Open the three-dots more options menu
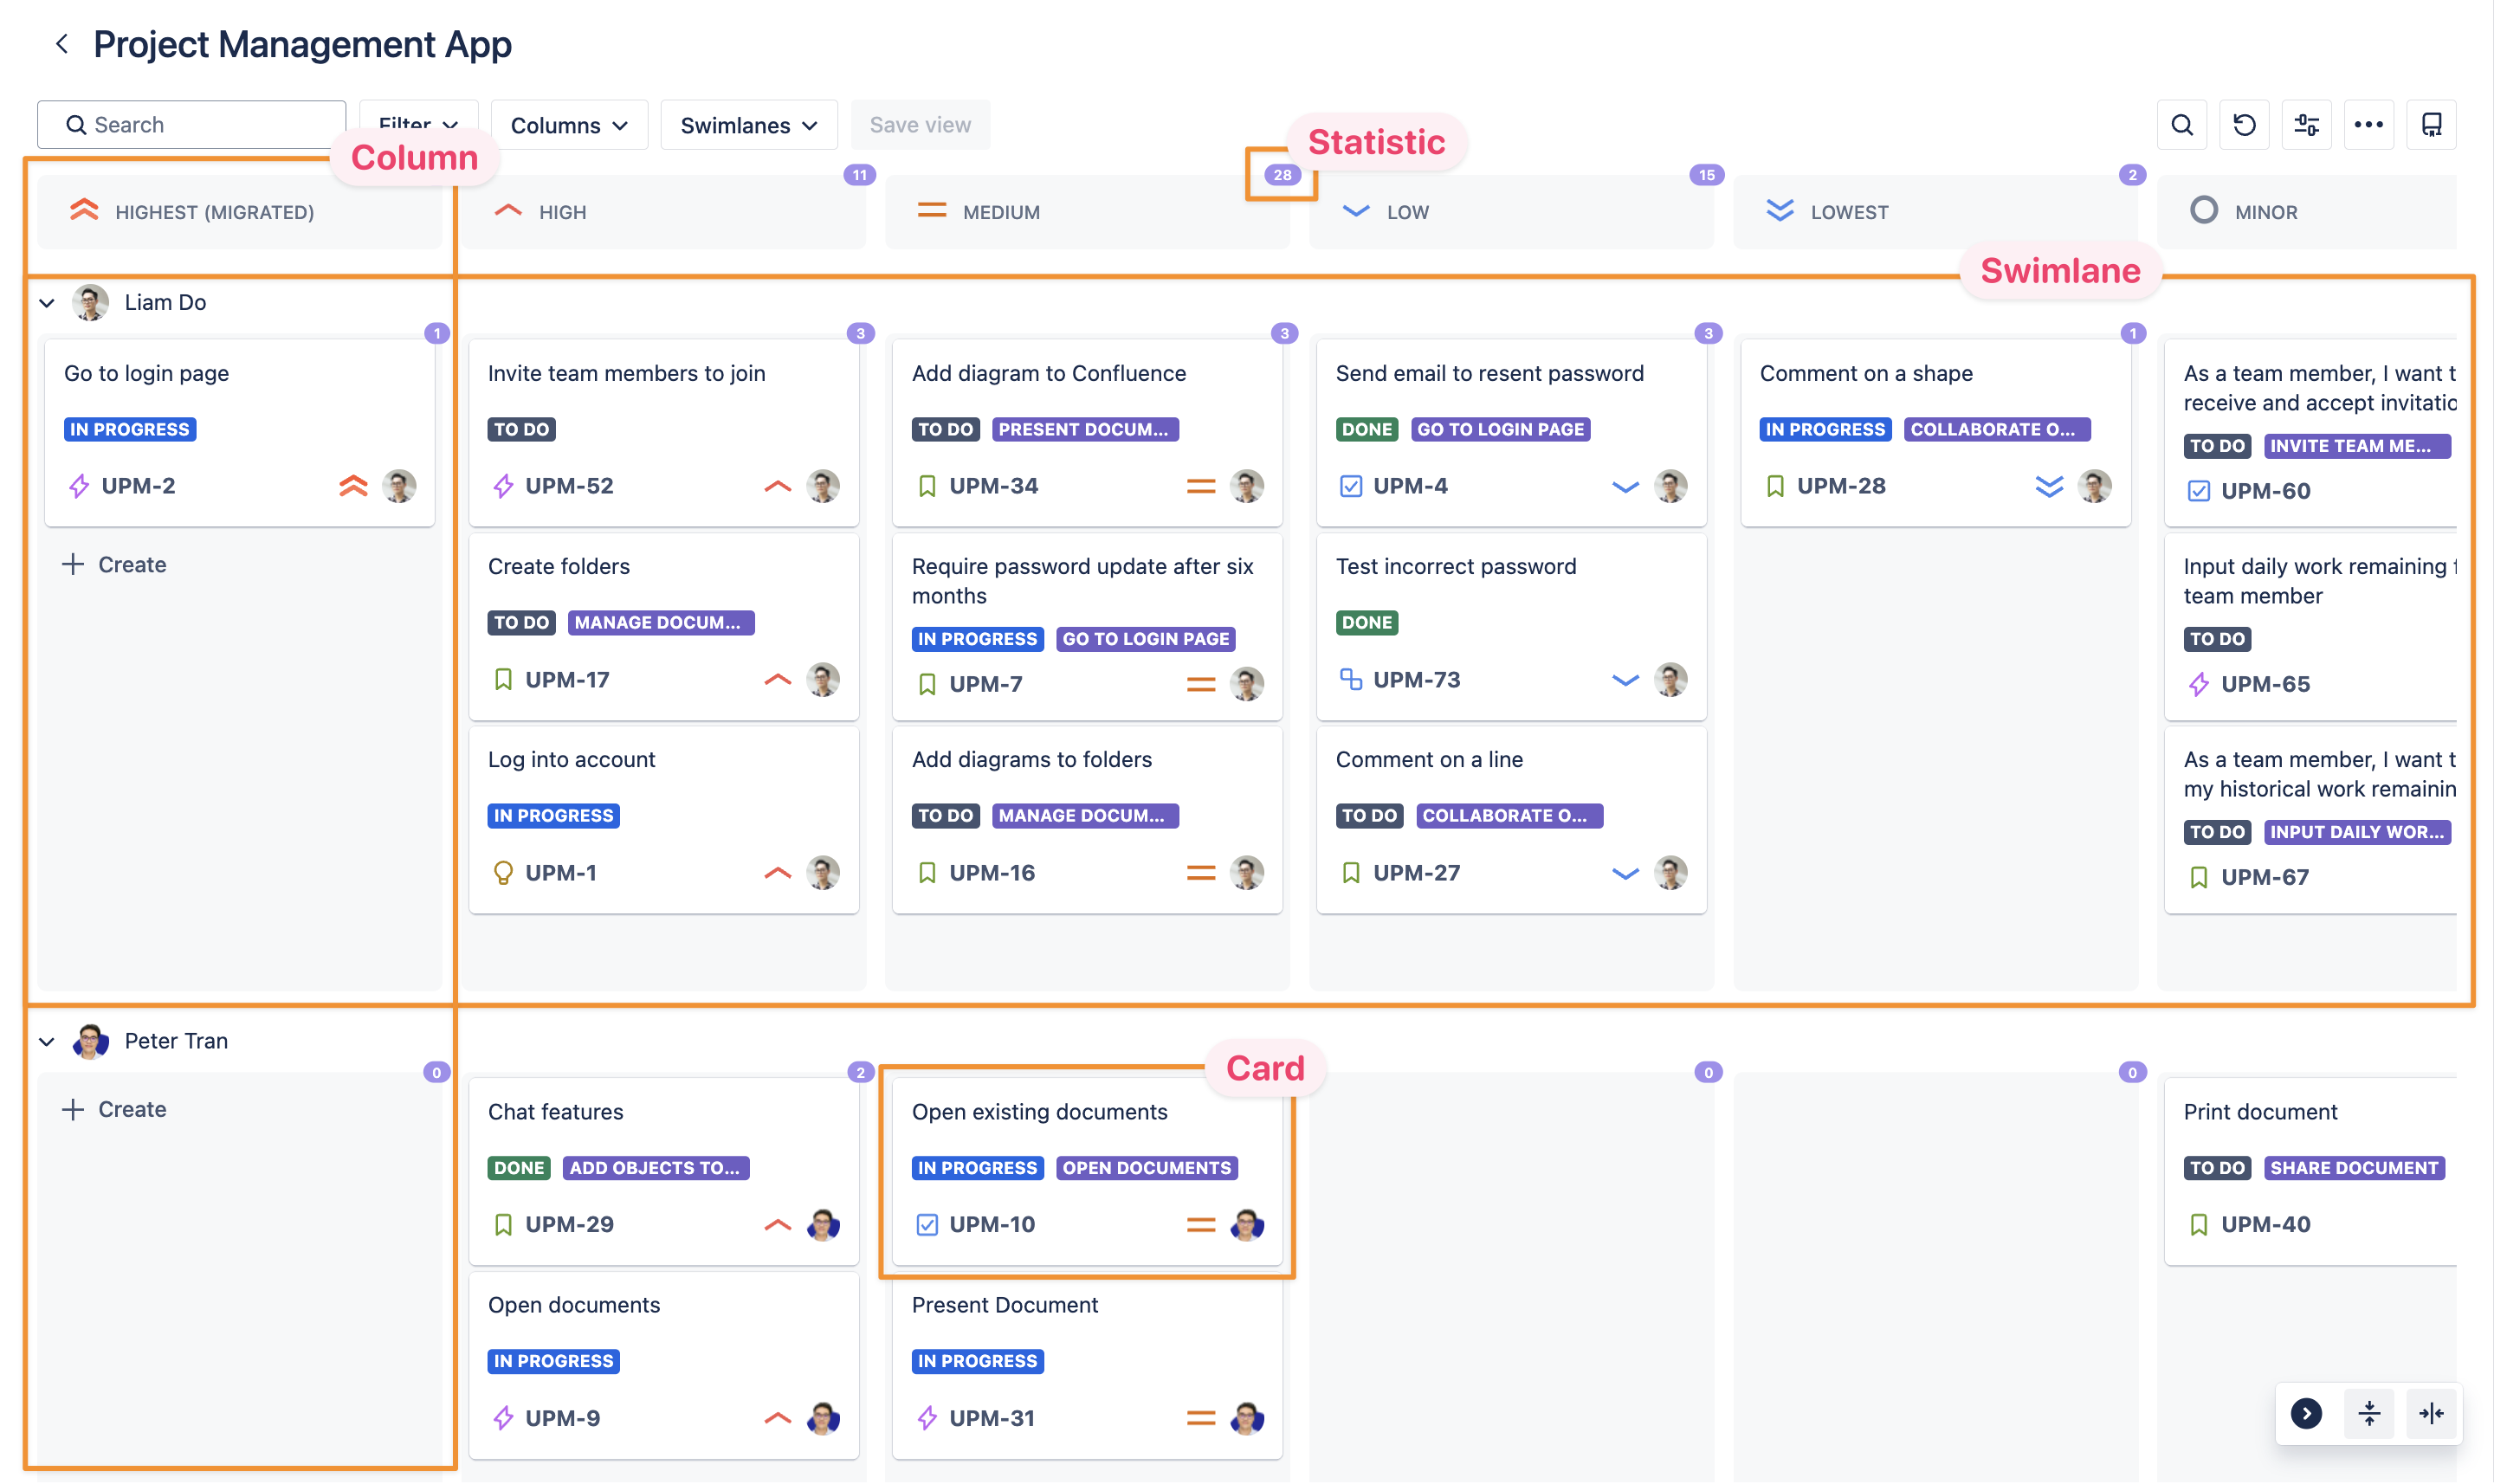The image size is (2494, 1484). point(2368,125)
